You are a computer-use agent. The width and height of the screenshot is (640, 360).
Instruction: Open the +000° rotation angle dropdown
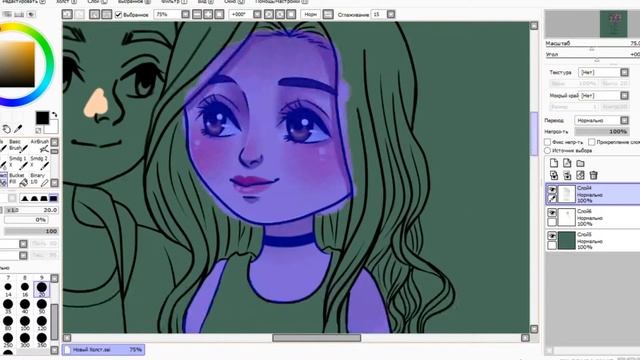pyautogui.click(x=257, y=14)
